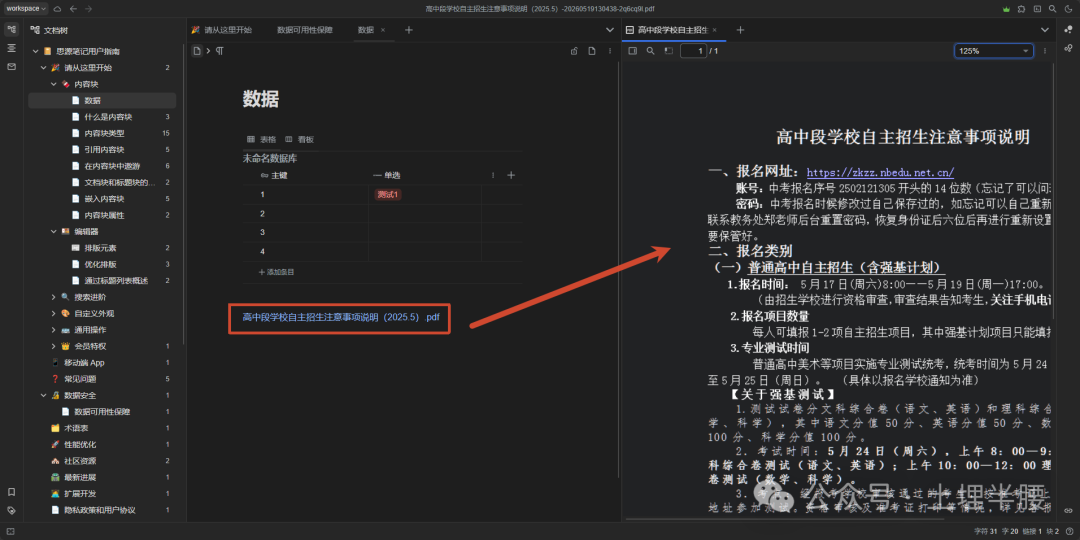Viewport: 1080px width, 540px height.
Task: Click the green crown VIP icon
Action: [1006, 9]
